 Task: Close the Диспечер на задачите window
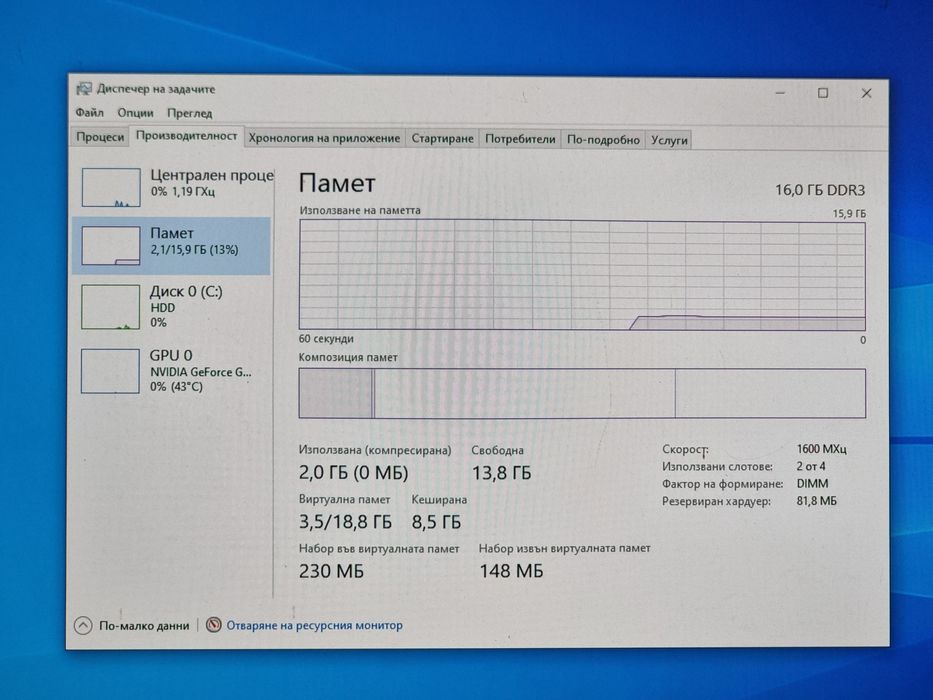point(866,93)
